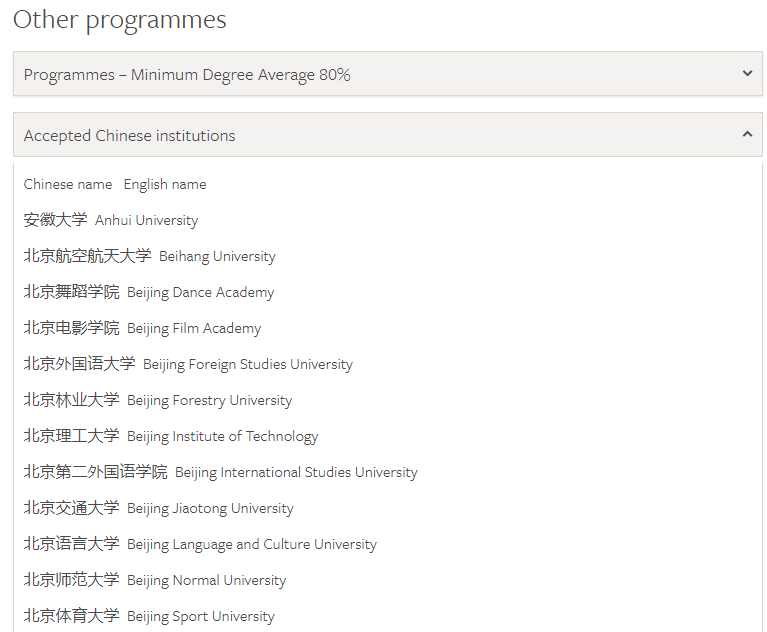Click Beijing Jiaotong University entry
This screenshot has width=767, height=632.
(210, 508)
